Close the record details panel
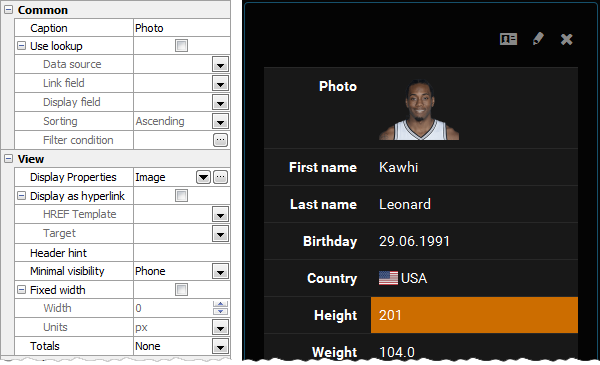Viewport: 600px width, 365px height. coord(567,39)
